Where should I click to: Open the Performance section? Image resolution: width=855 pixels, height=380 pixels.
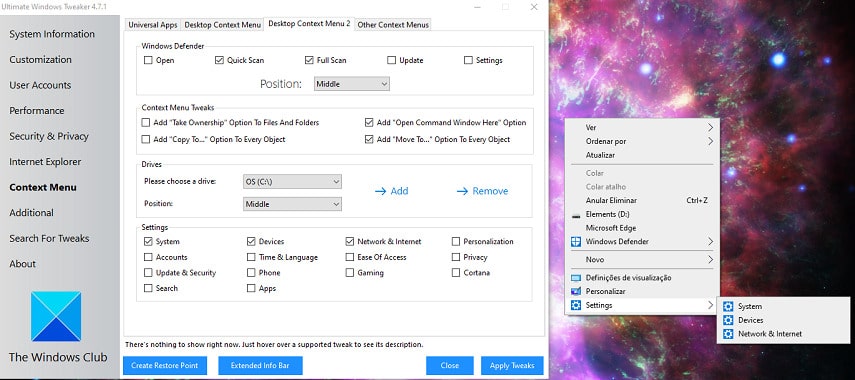pyautogui.click(x=37, y=111)
